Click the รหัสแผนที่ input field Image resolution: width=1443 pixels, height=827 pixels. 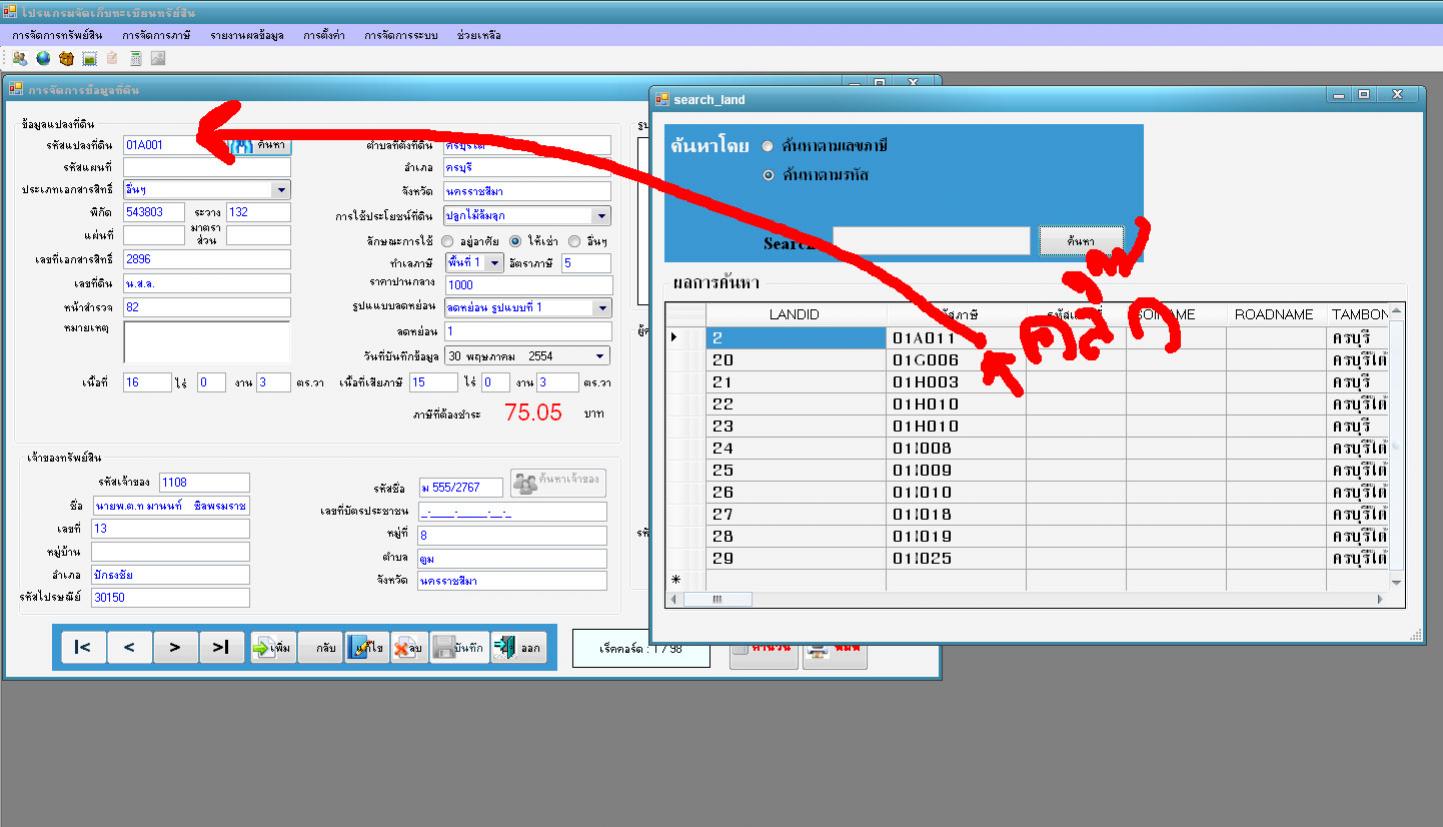click(207, 166)
